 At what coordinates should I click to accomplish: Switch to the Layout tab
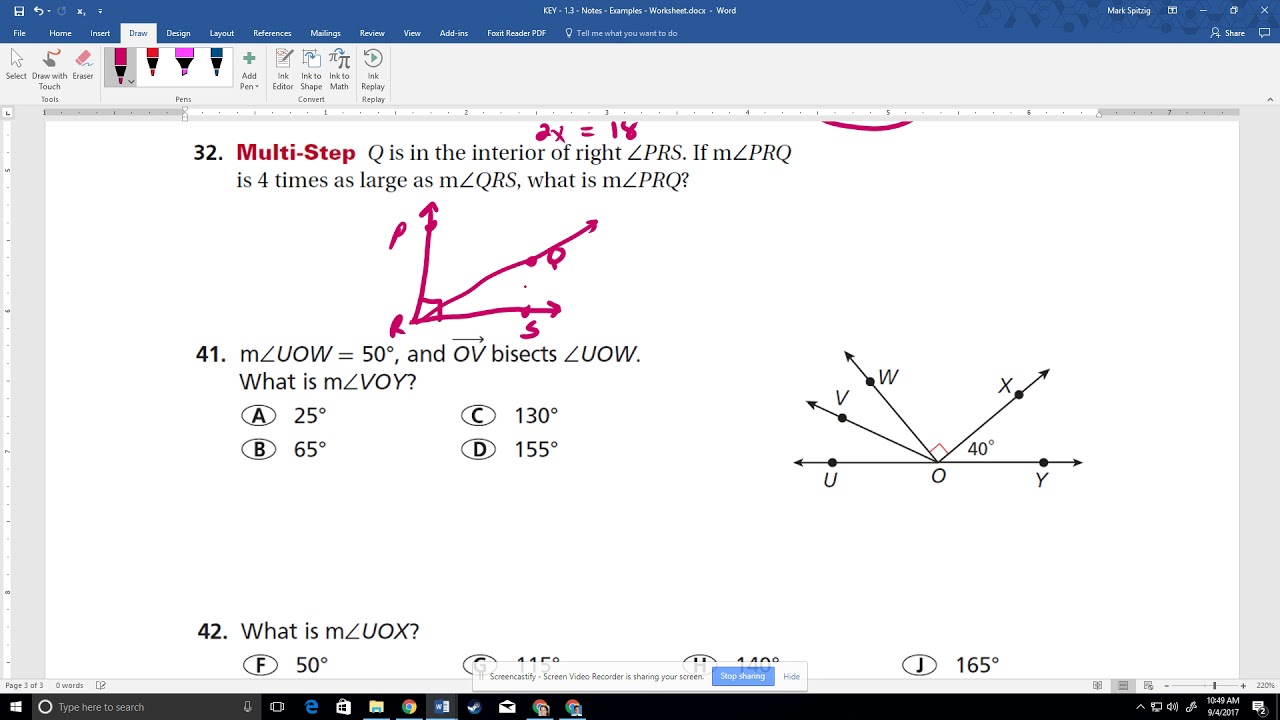[222, 33]
